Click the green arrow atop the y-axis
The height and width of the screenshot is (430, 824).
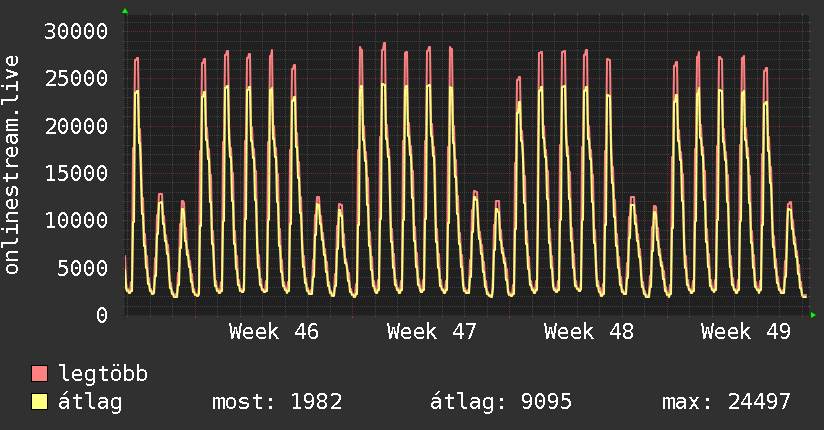pyautogui.click(x=125, y=11)
